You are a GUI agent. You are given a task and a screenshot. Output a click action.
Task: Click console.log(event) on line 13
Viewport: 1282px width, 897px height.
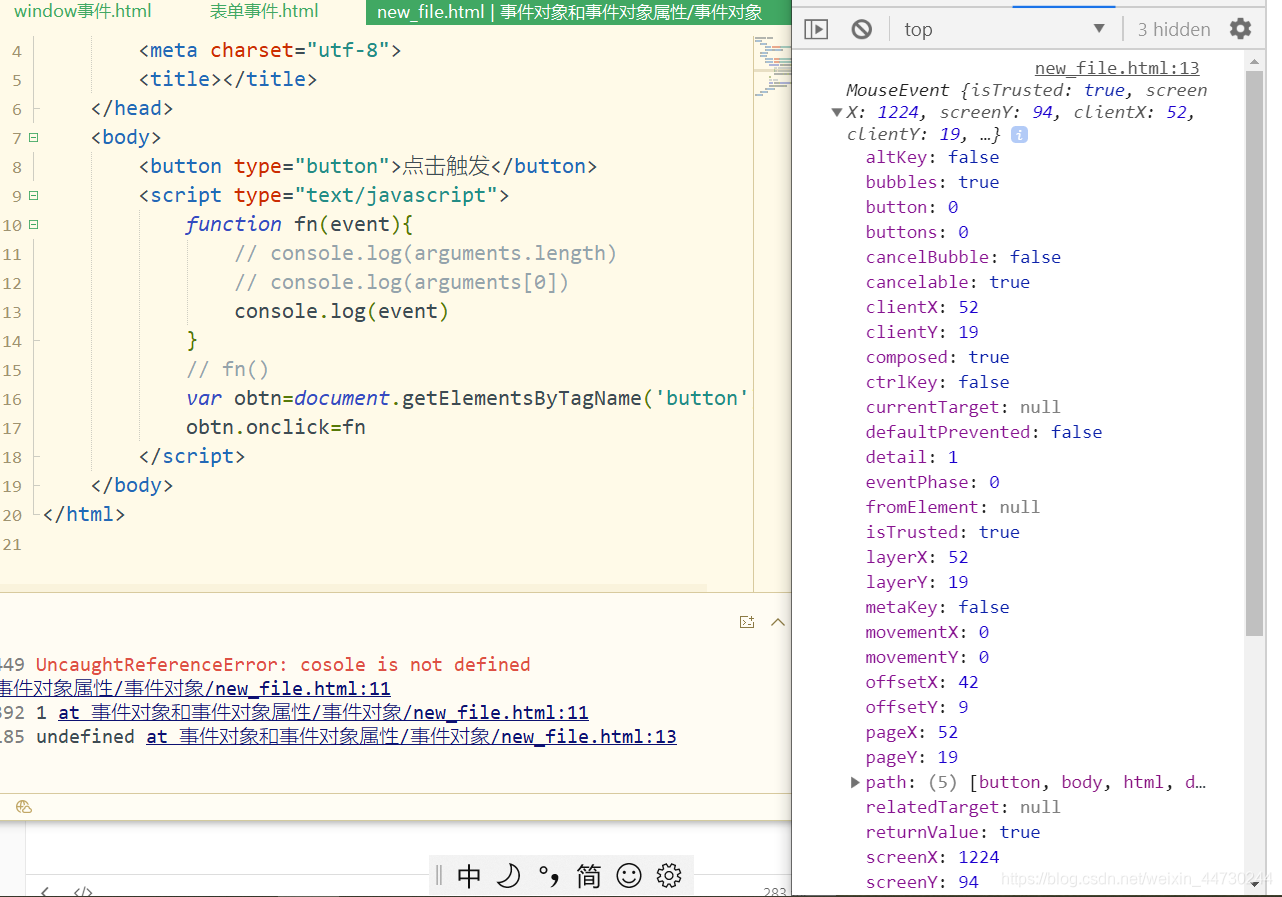pos(342,311)
